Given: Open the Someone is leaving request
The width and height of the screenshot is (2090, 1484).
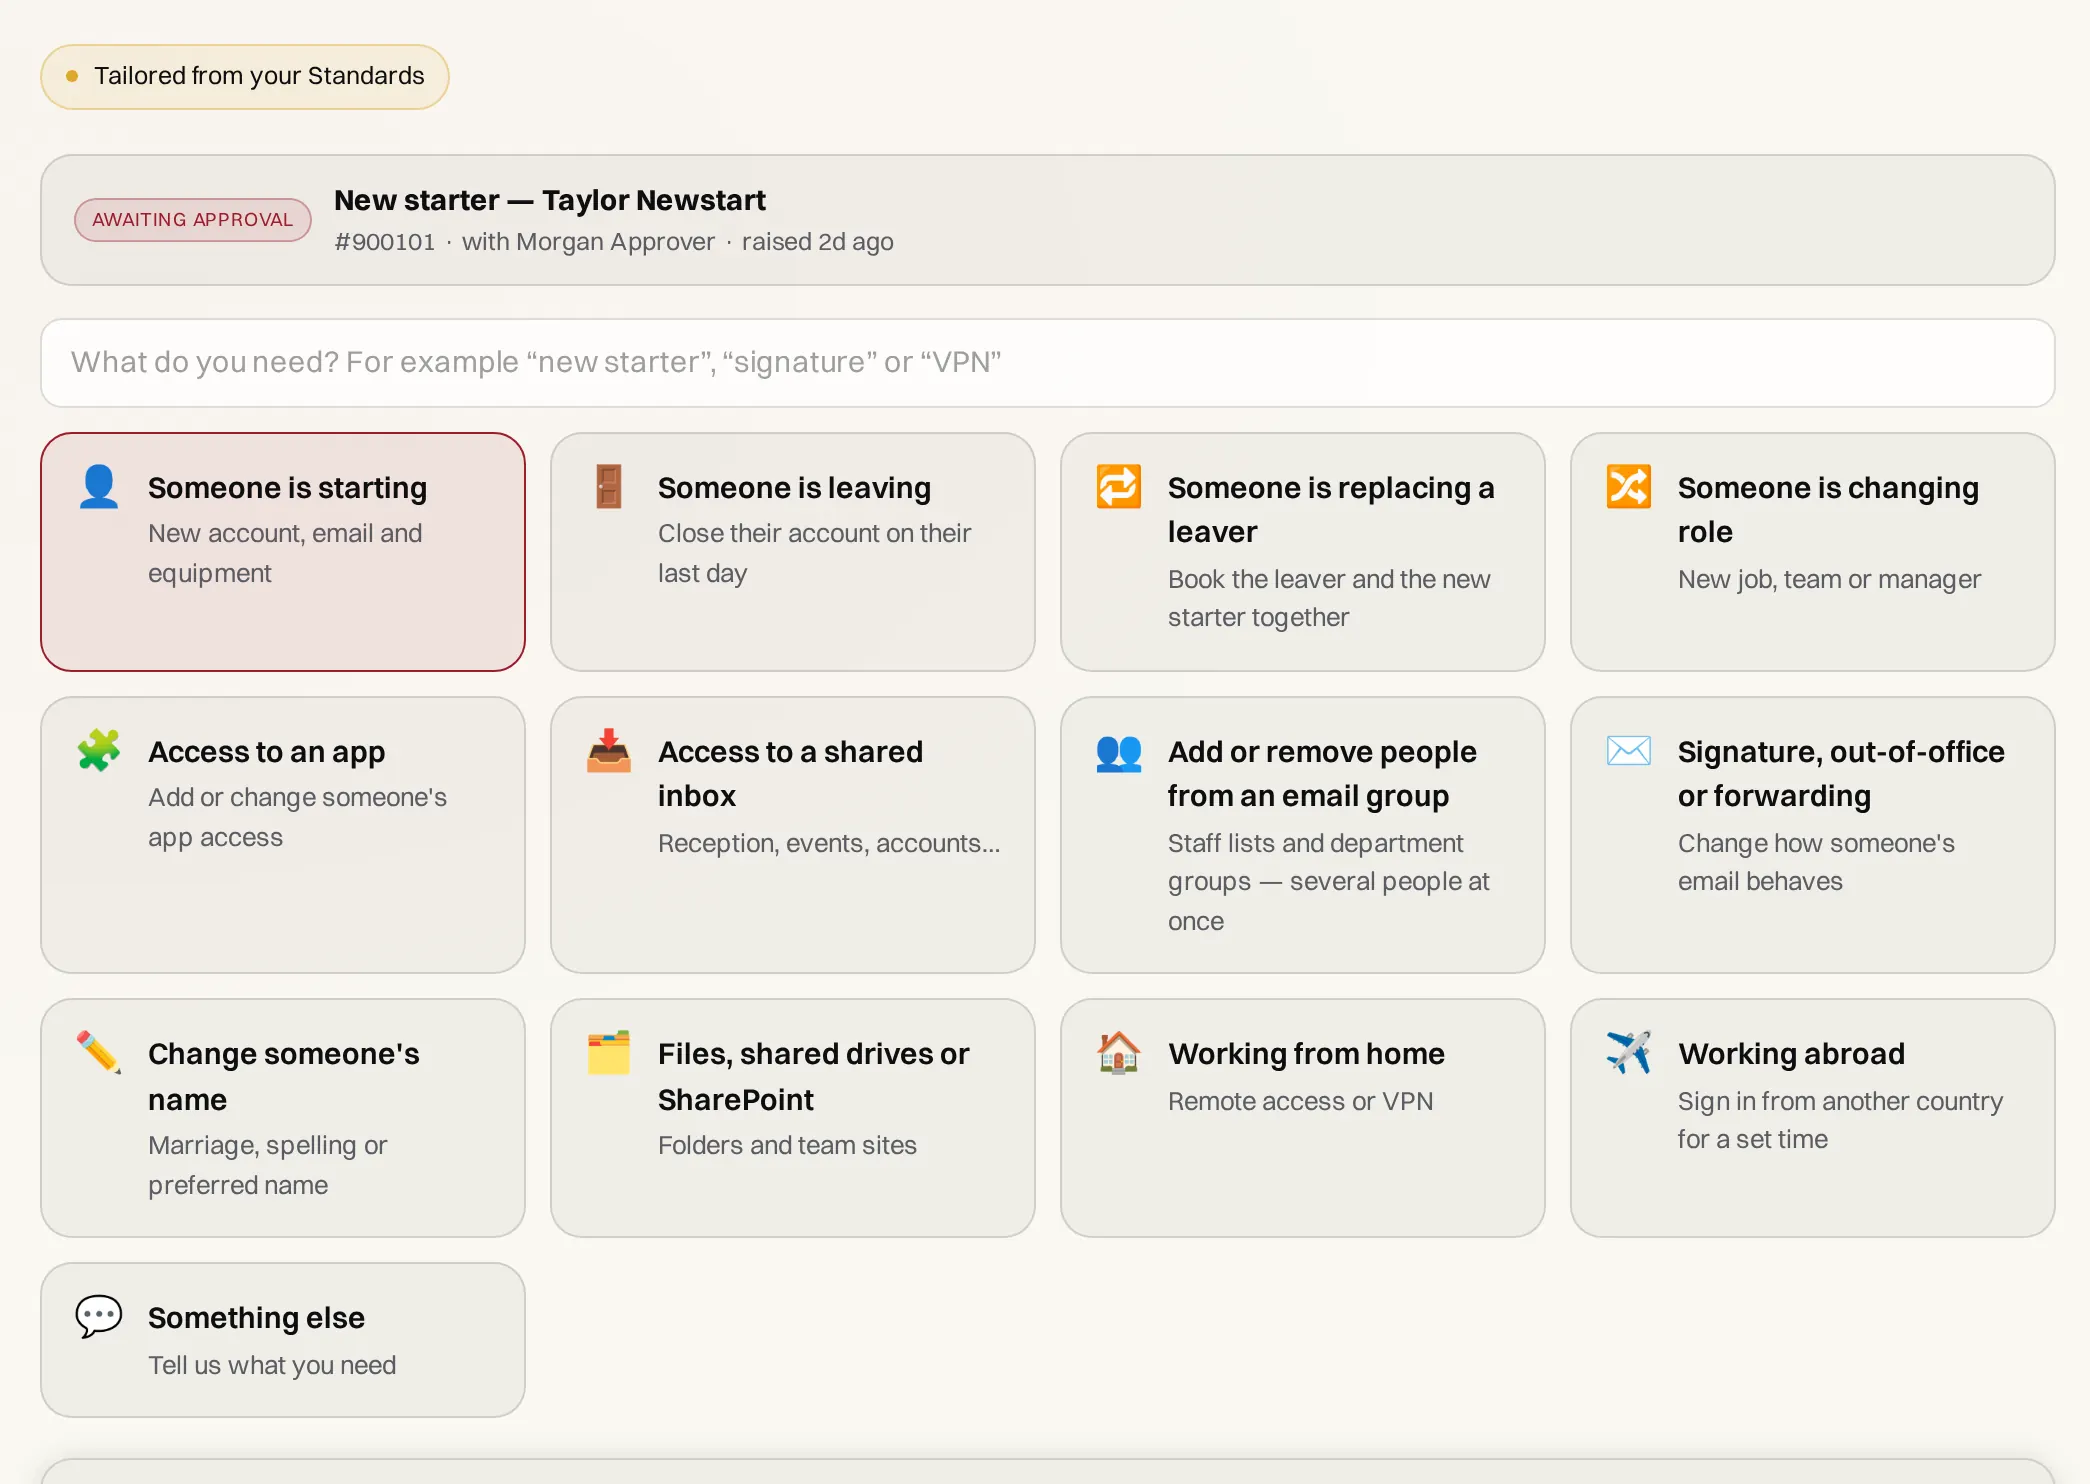Looking at the screenshot, I should coord(793,552).
